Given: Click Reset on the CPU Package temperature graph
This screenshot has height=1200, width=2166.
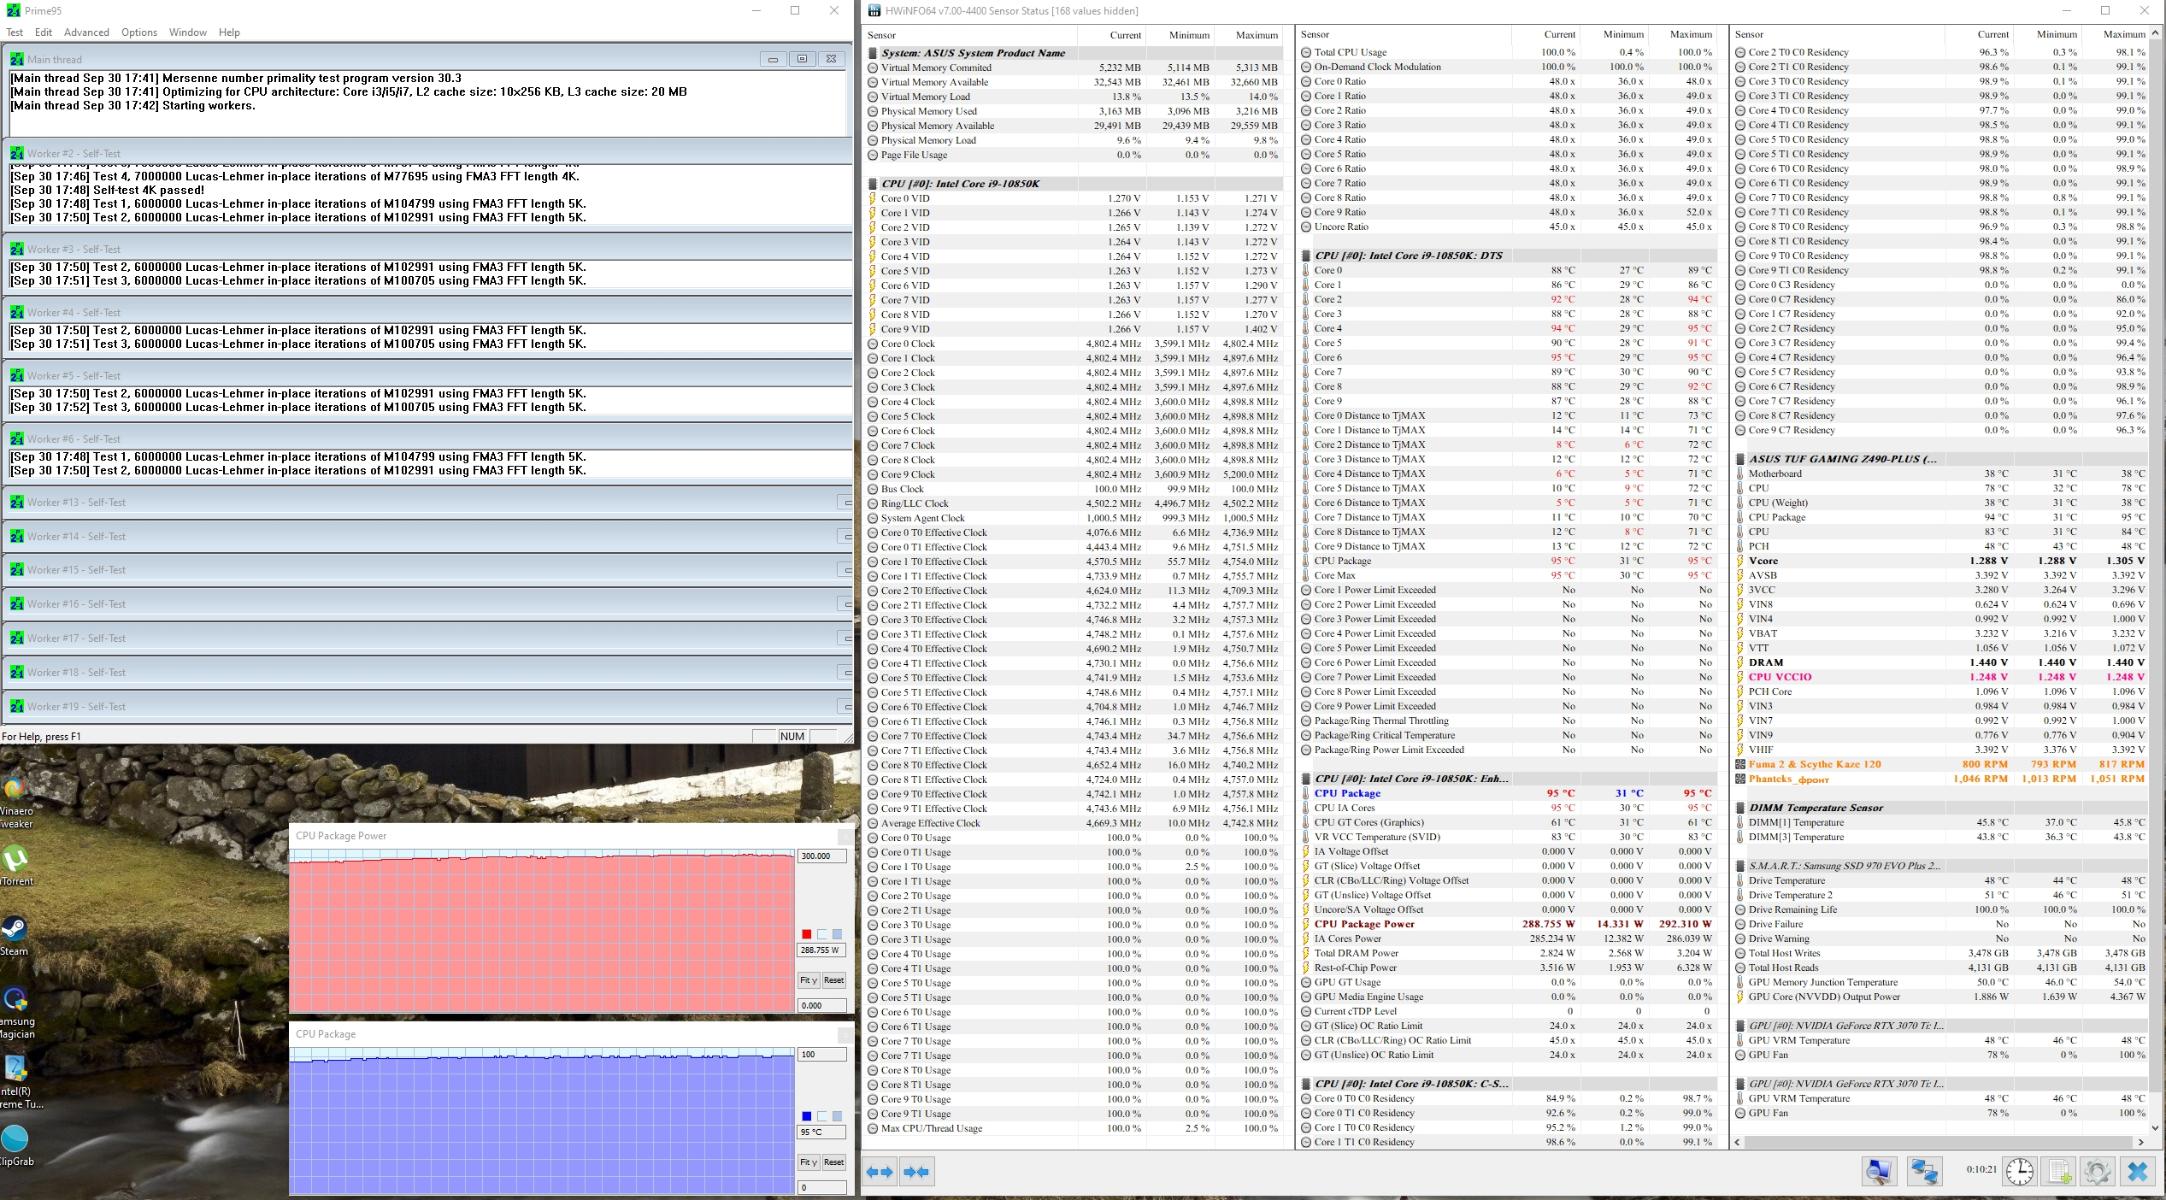Looking at the screenshot, I should click(x=833, y=1162).
